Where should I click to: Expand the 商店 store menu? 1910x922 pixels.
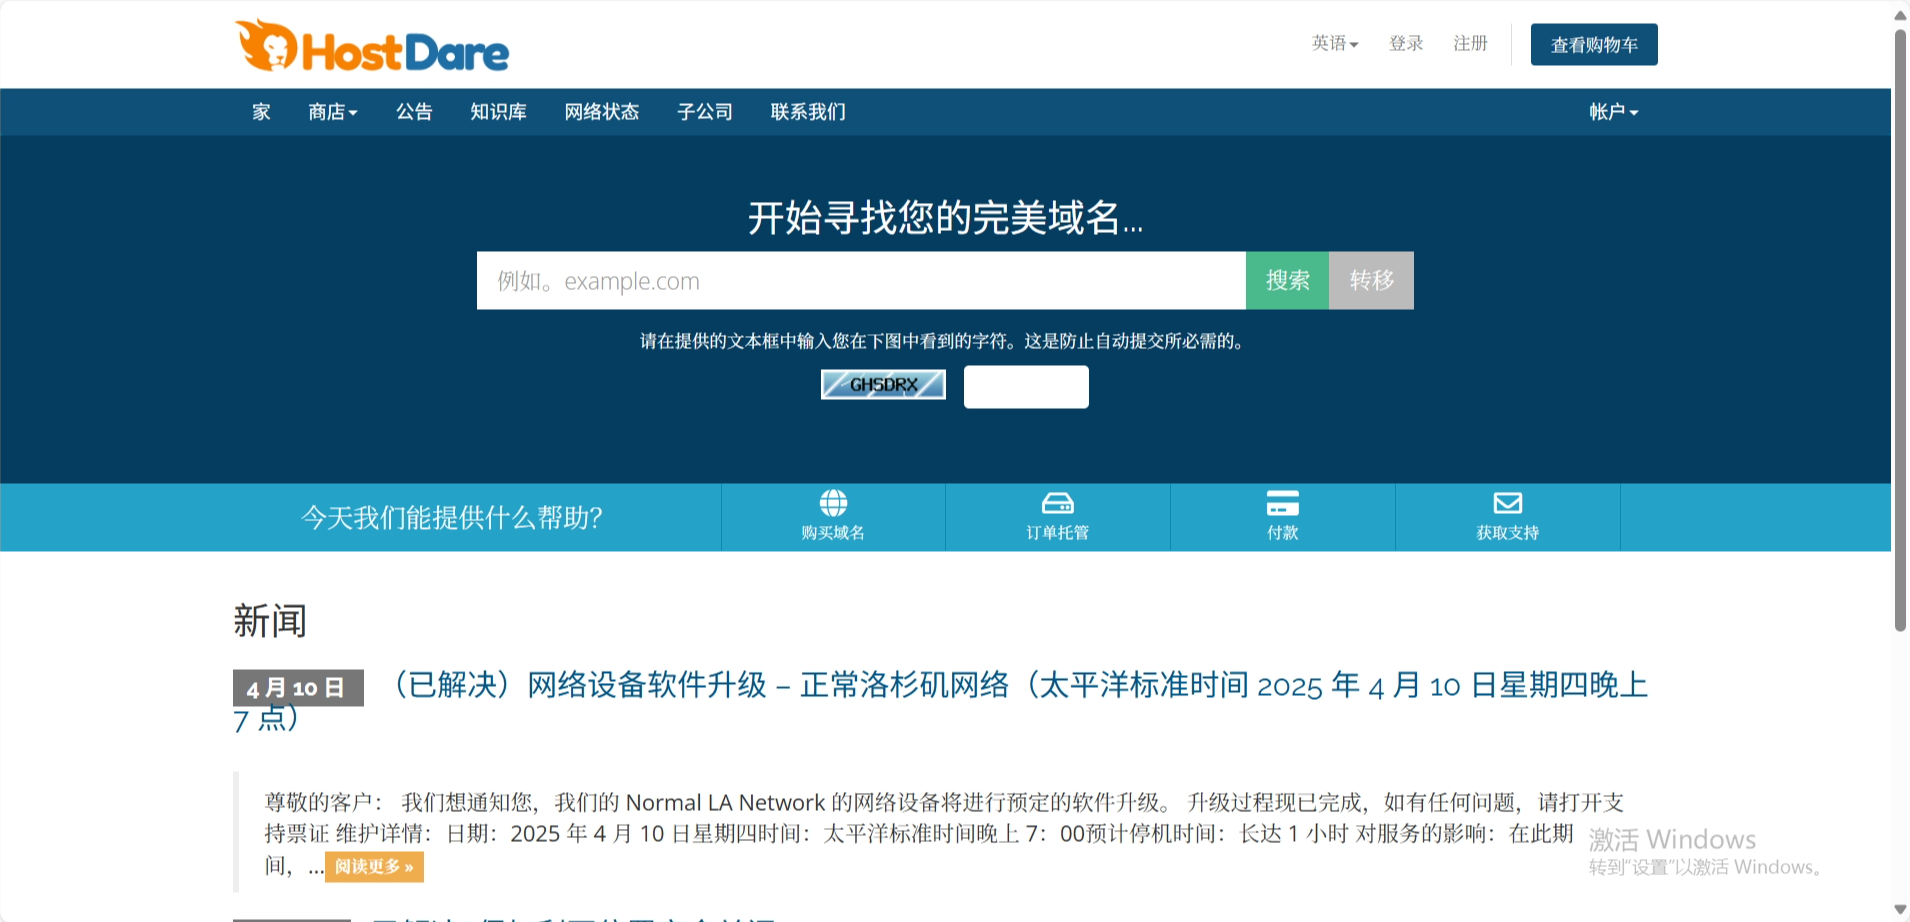(x=332, y=112)
